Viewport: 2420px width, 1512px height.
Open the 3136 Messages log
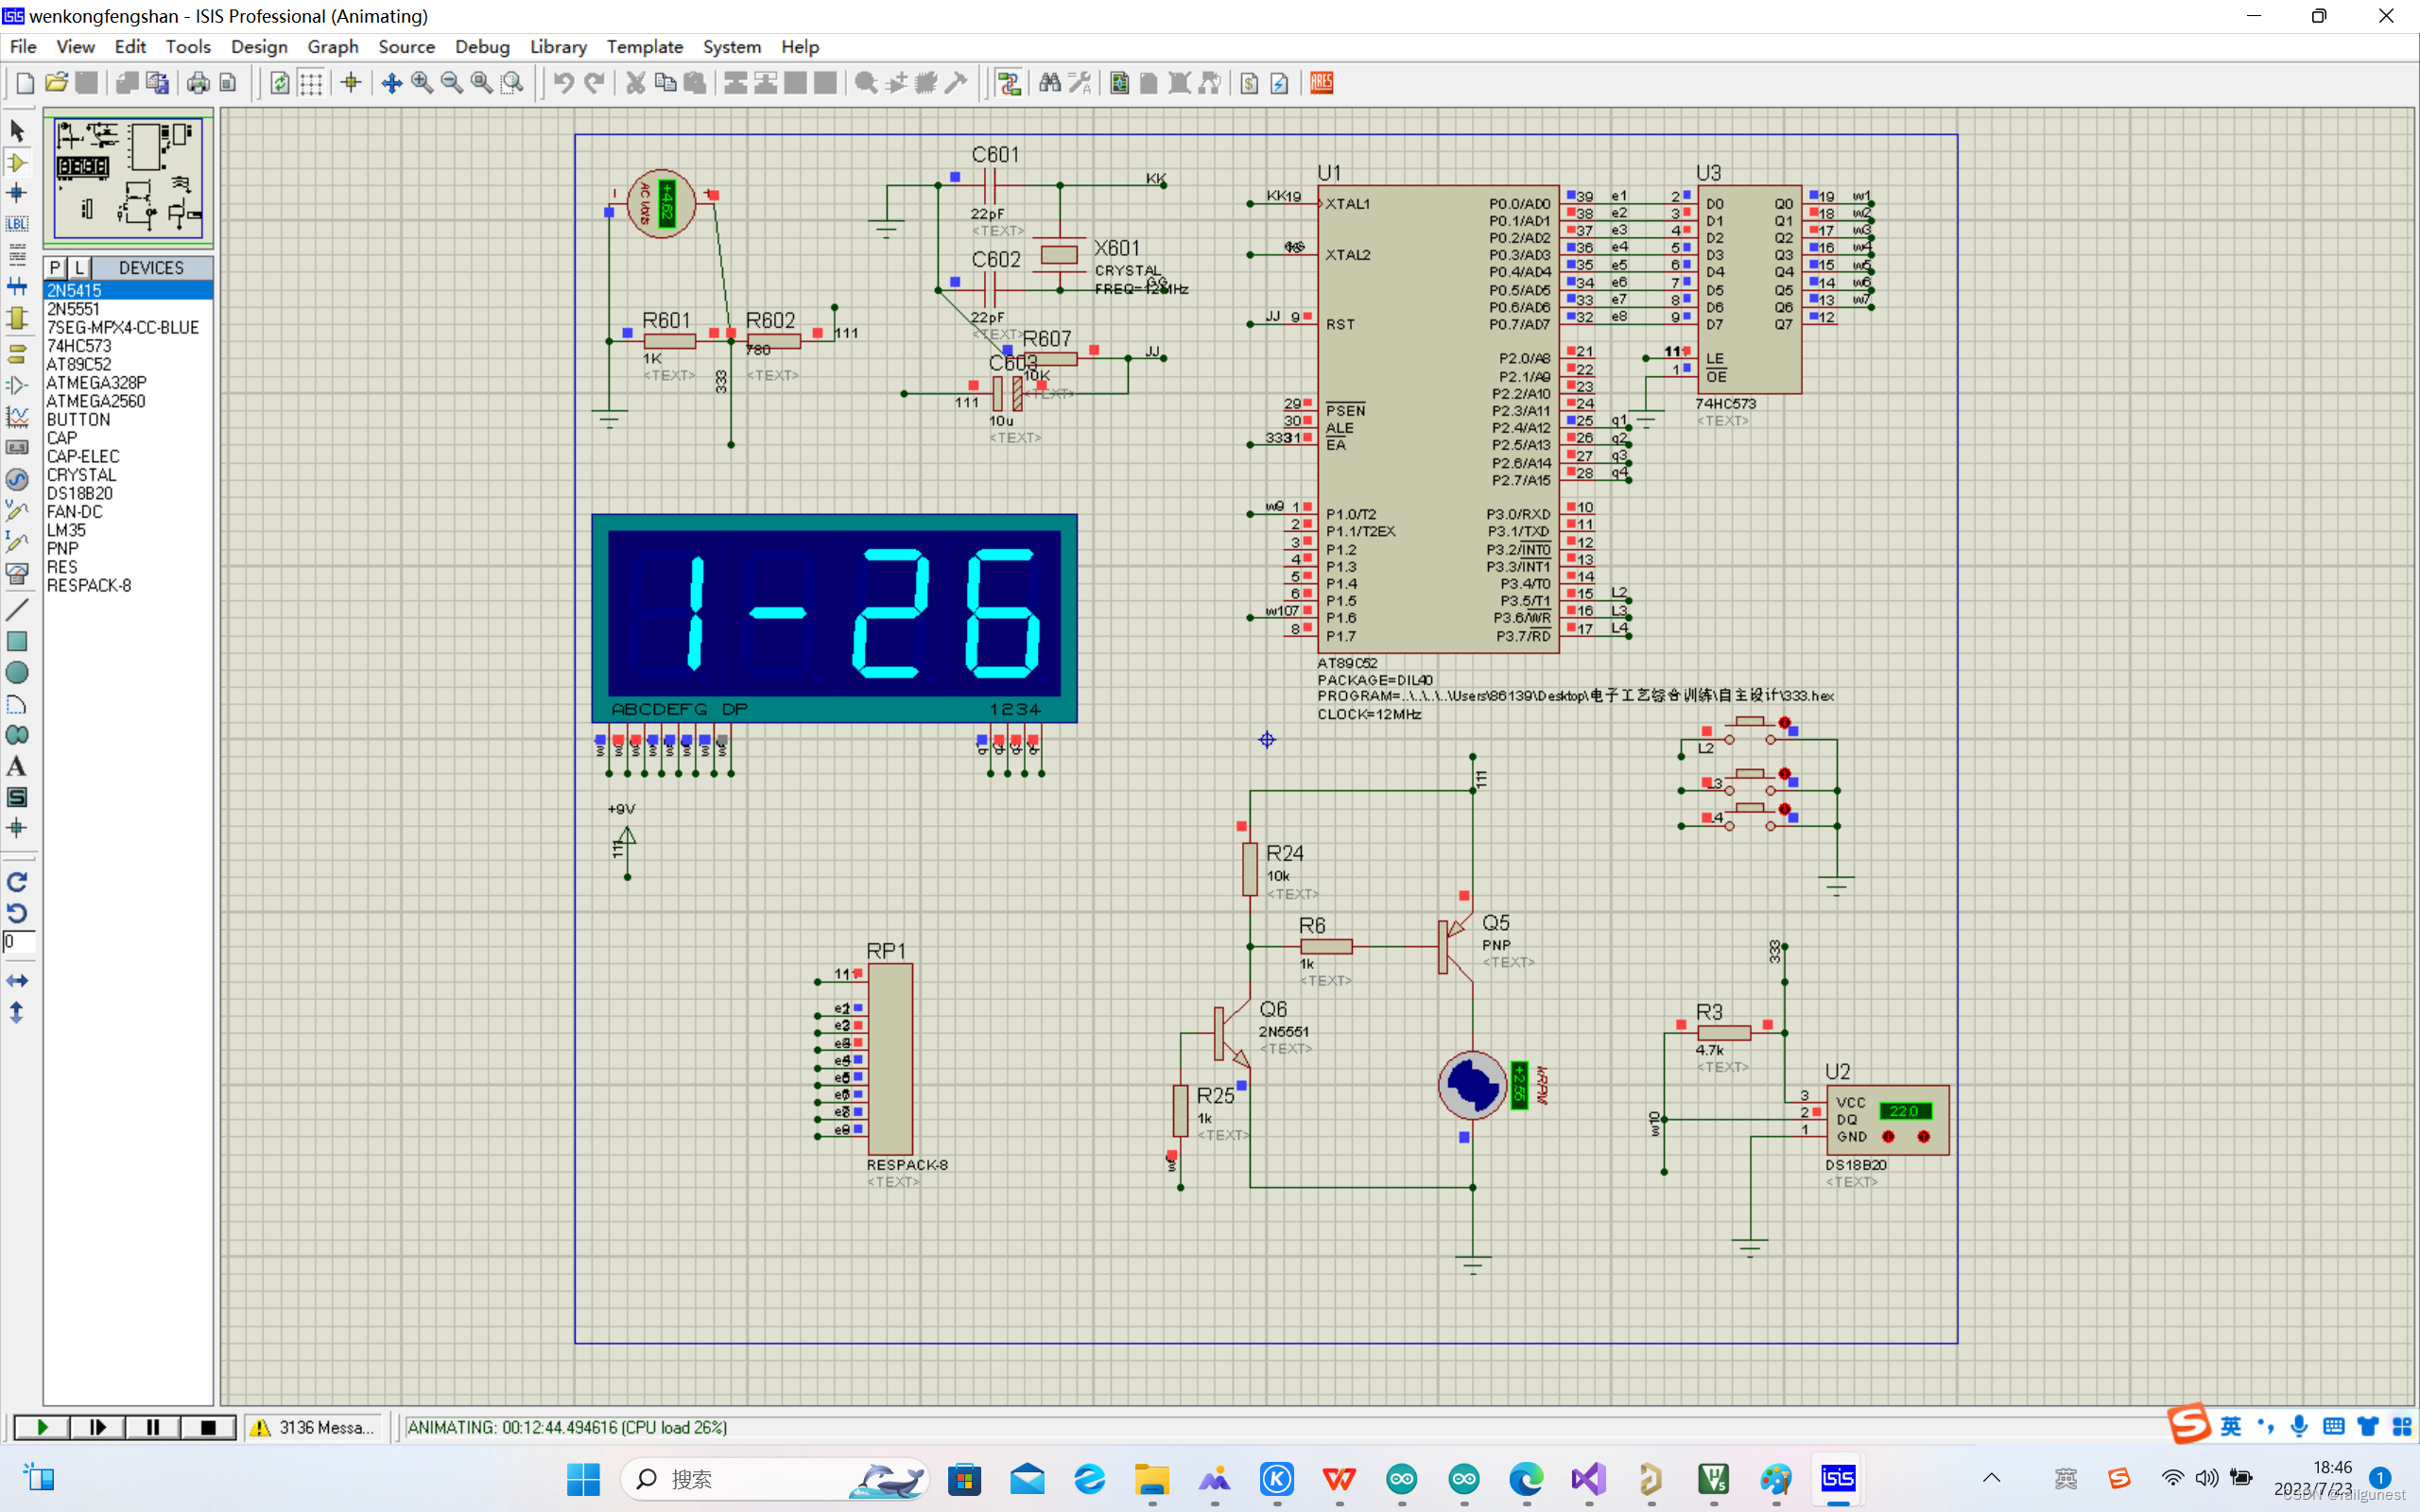pos(314,1427)
